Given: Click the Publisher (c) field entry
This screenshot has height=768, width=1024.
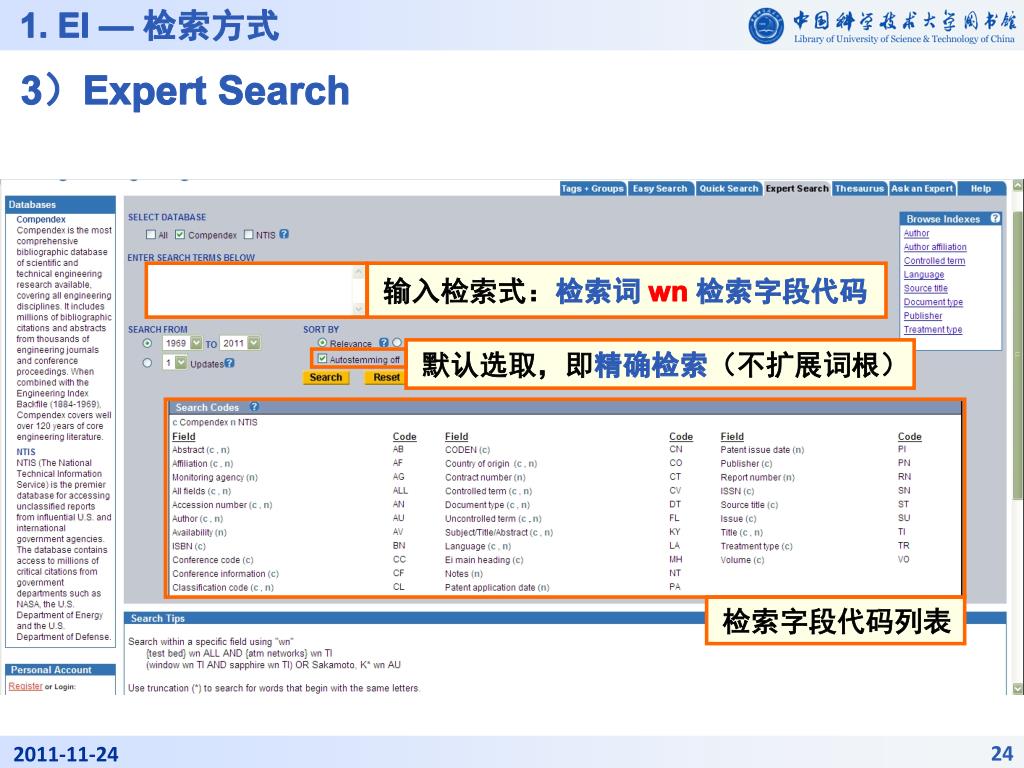Looking at the screenshot, I should [746, 464].
